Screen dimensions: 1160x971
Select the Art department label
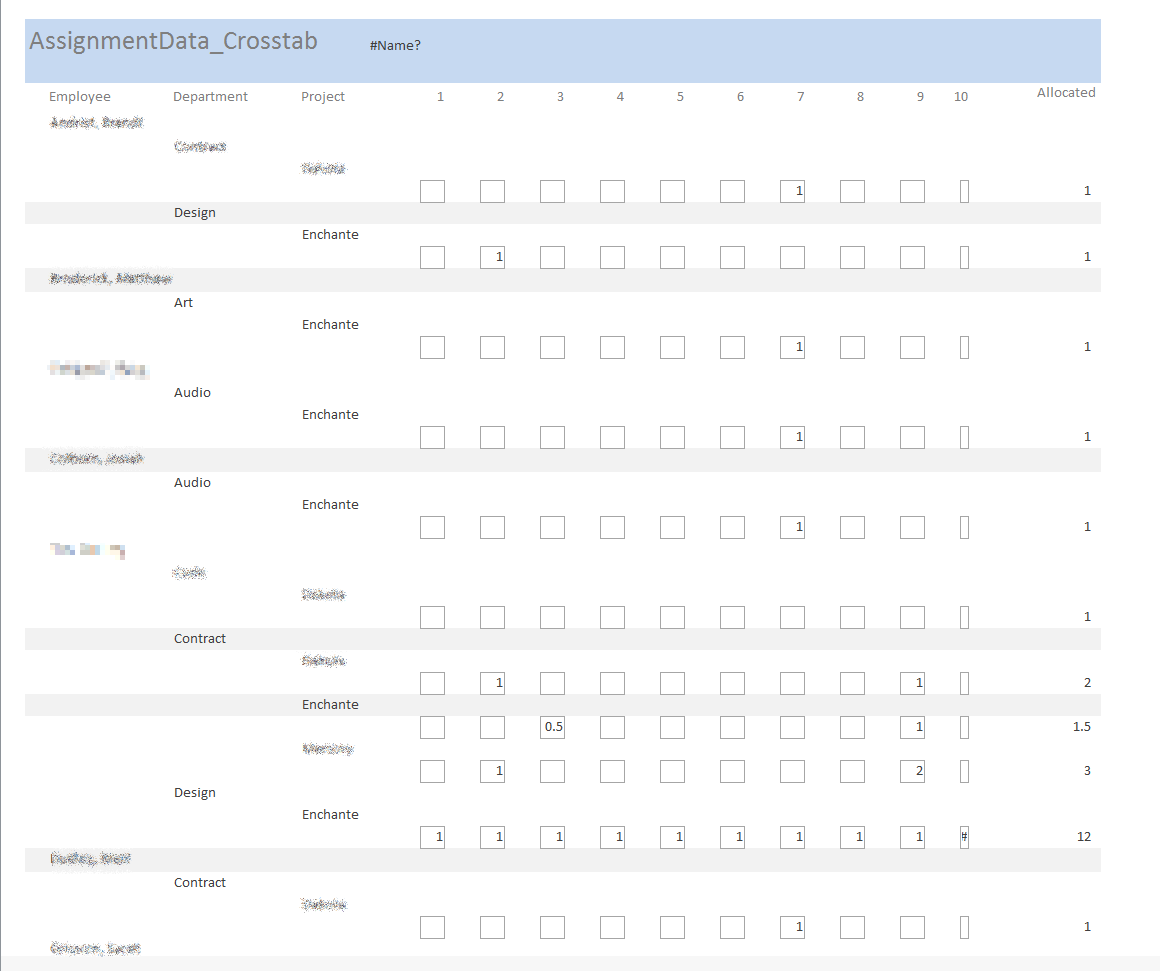[183, 303]
